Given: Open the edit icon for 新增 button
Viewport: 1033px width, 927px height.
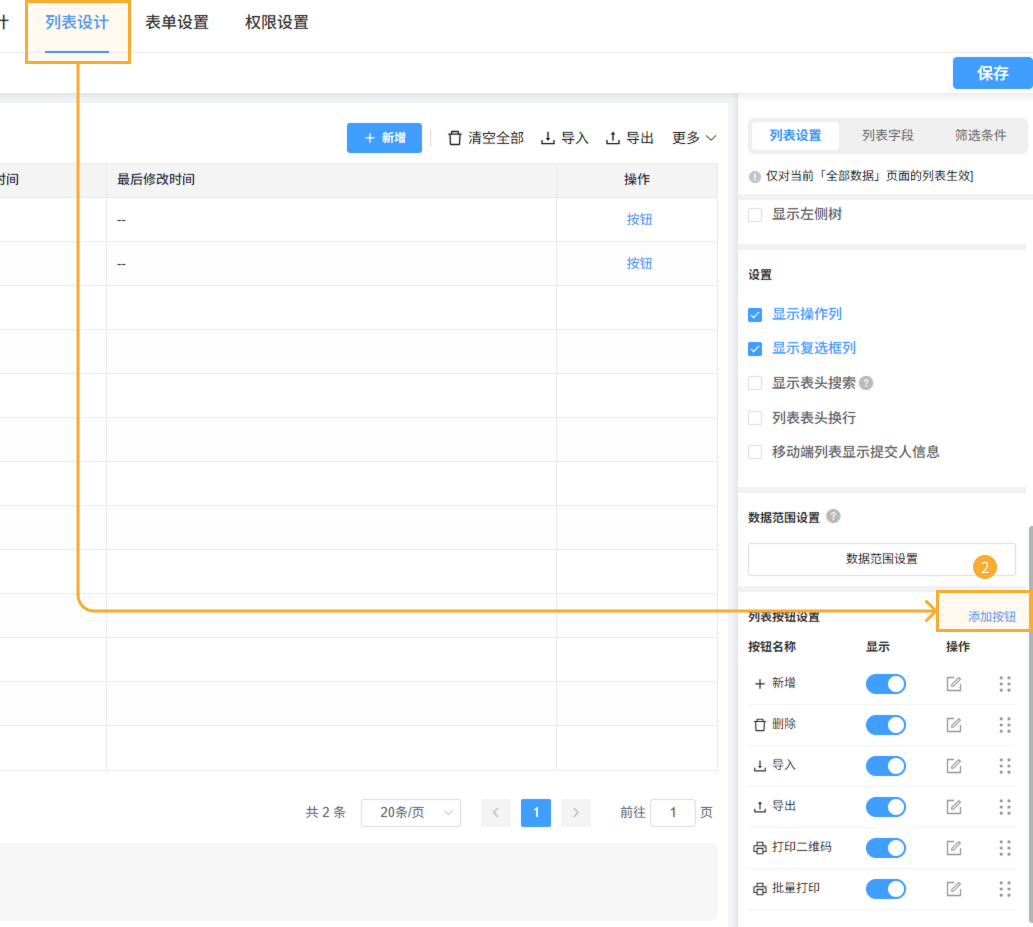Looking at the screenshot, I should pos(953,684).
